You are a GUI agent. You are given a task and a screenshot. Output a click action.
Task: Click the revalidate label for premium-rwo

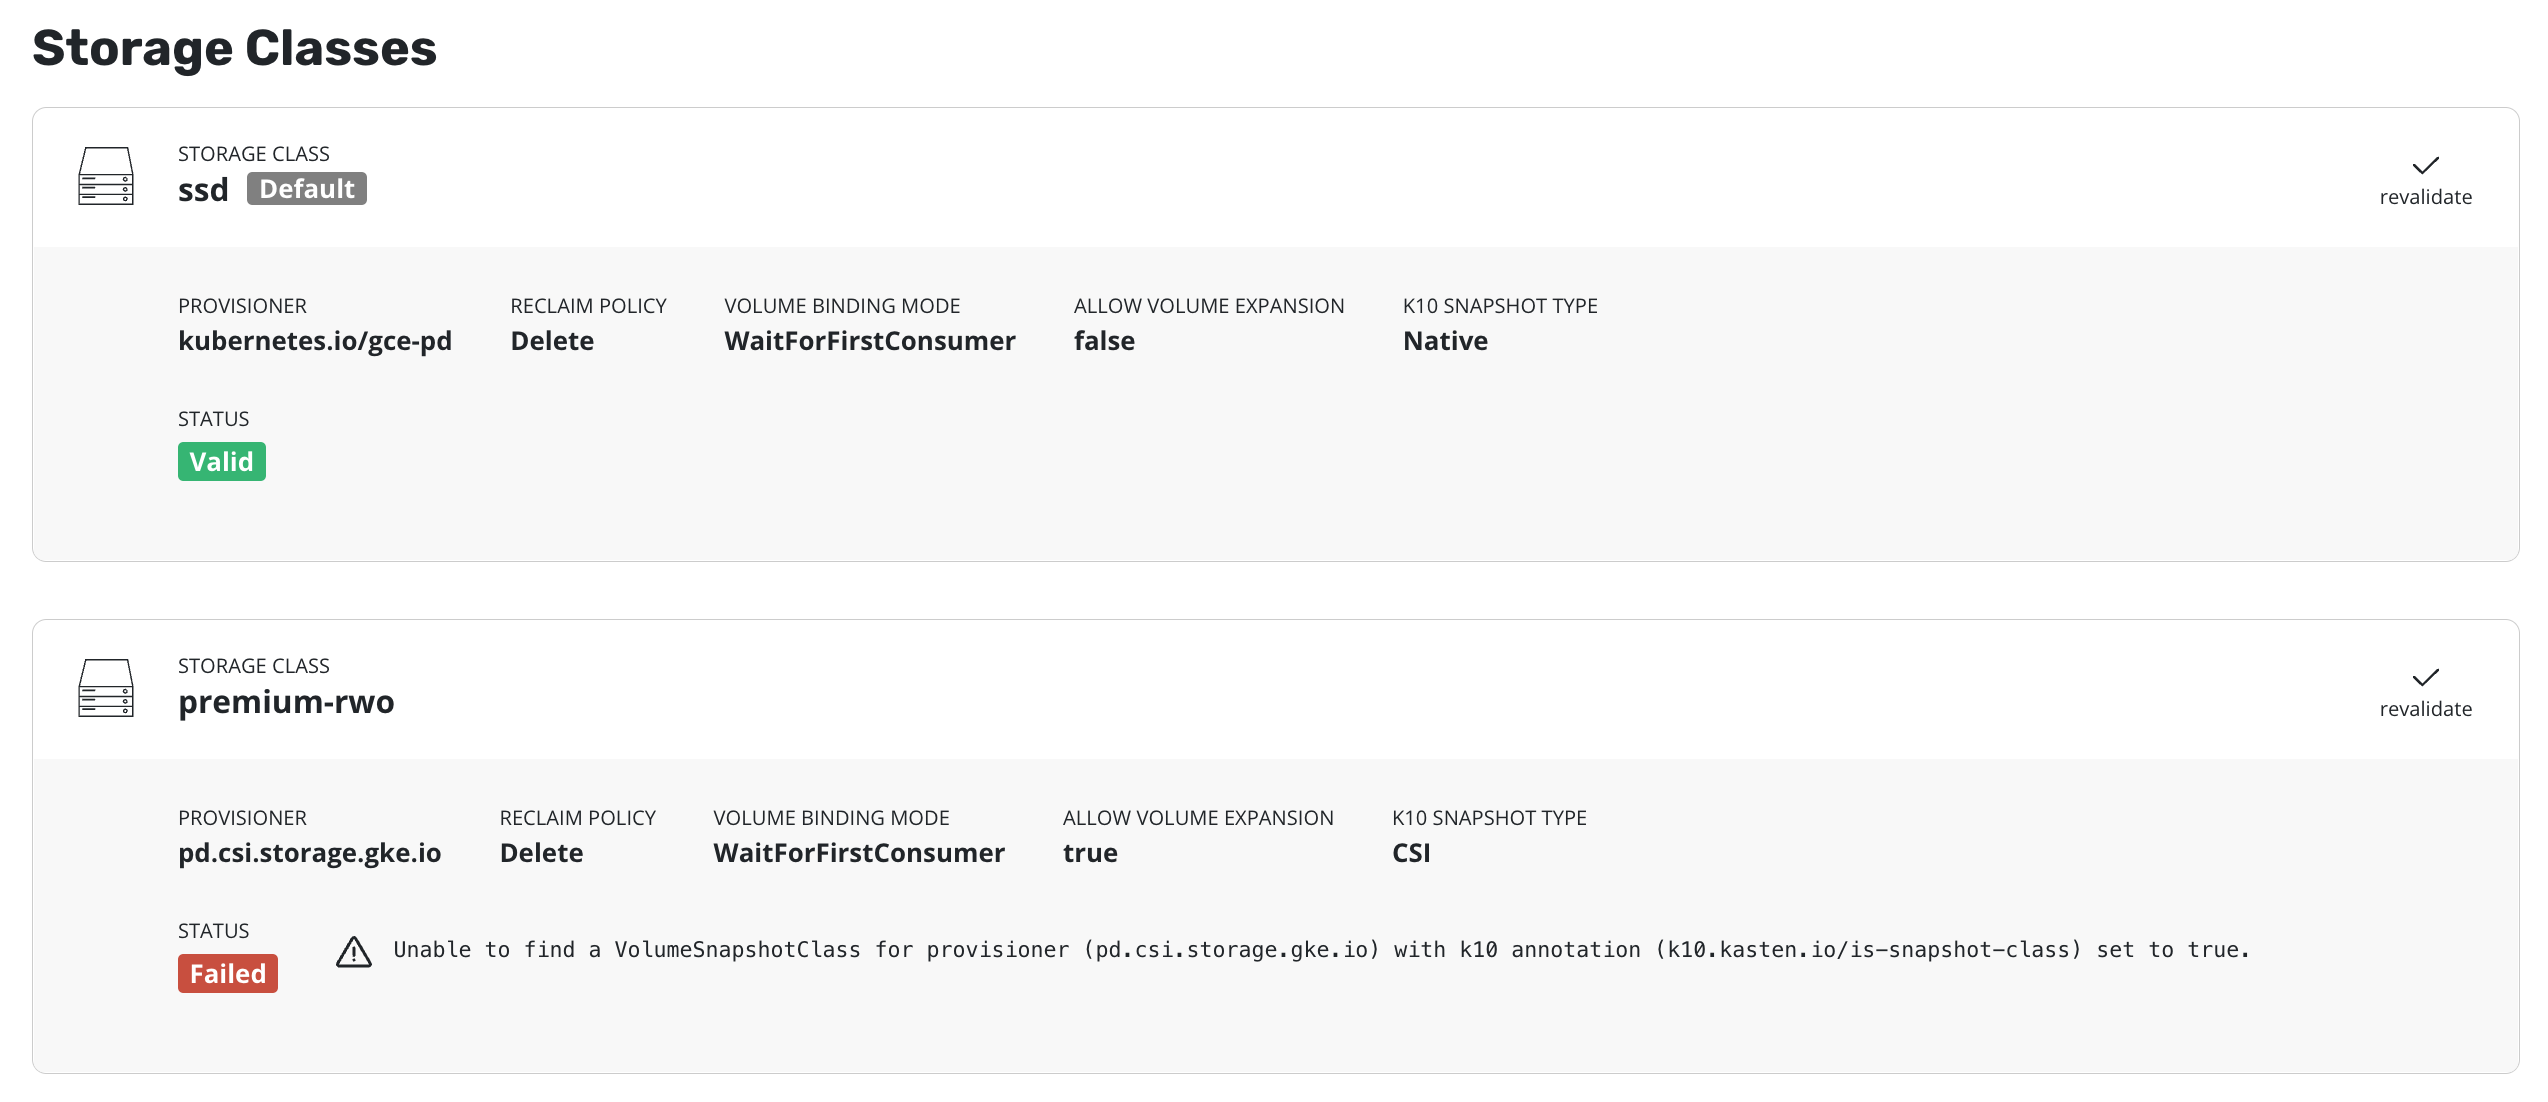point(2425,709)
